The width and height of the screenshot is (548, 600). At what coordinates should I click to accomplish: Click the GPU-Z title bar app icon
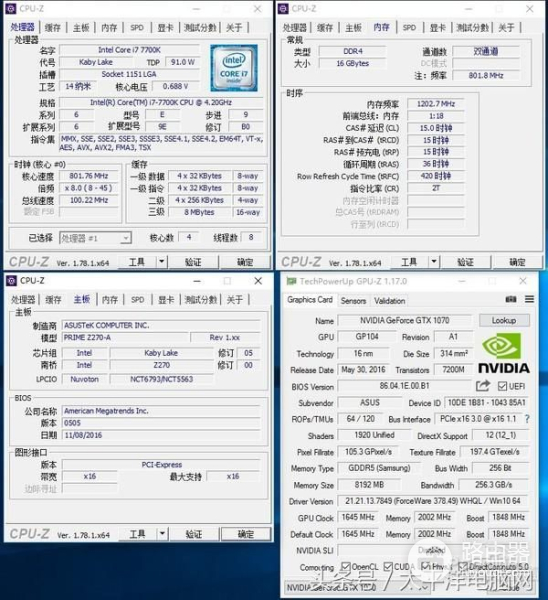click(292, 281)
